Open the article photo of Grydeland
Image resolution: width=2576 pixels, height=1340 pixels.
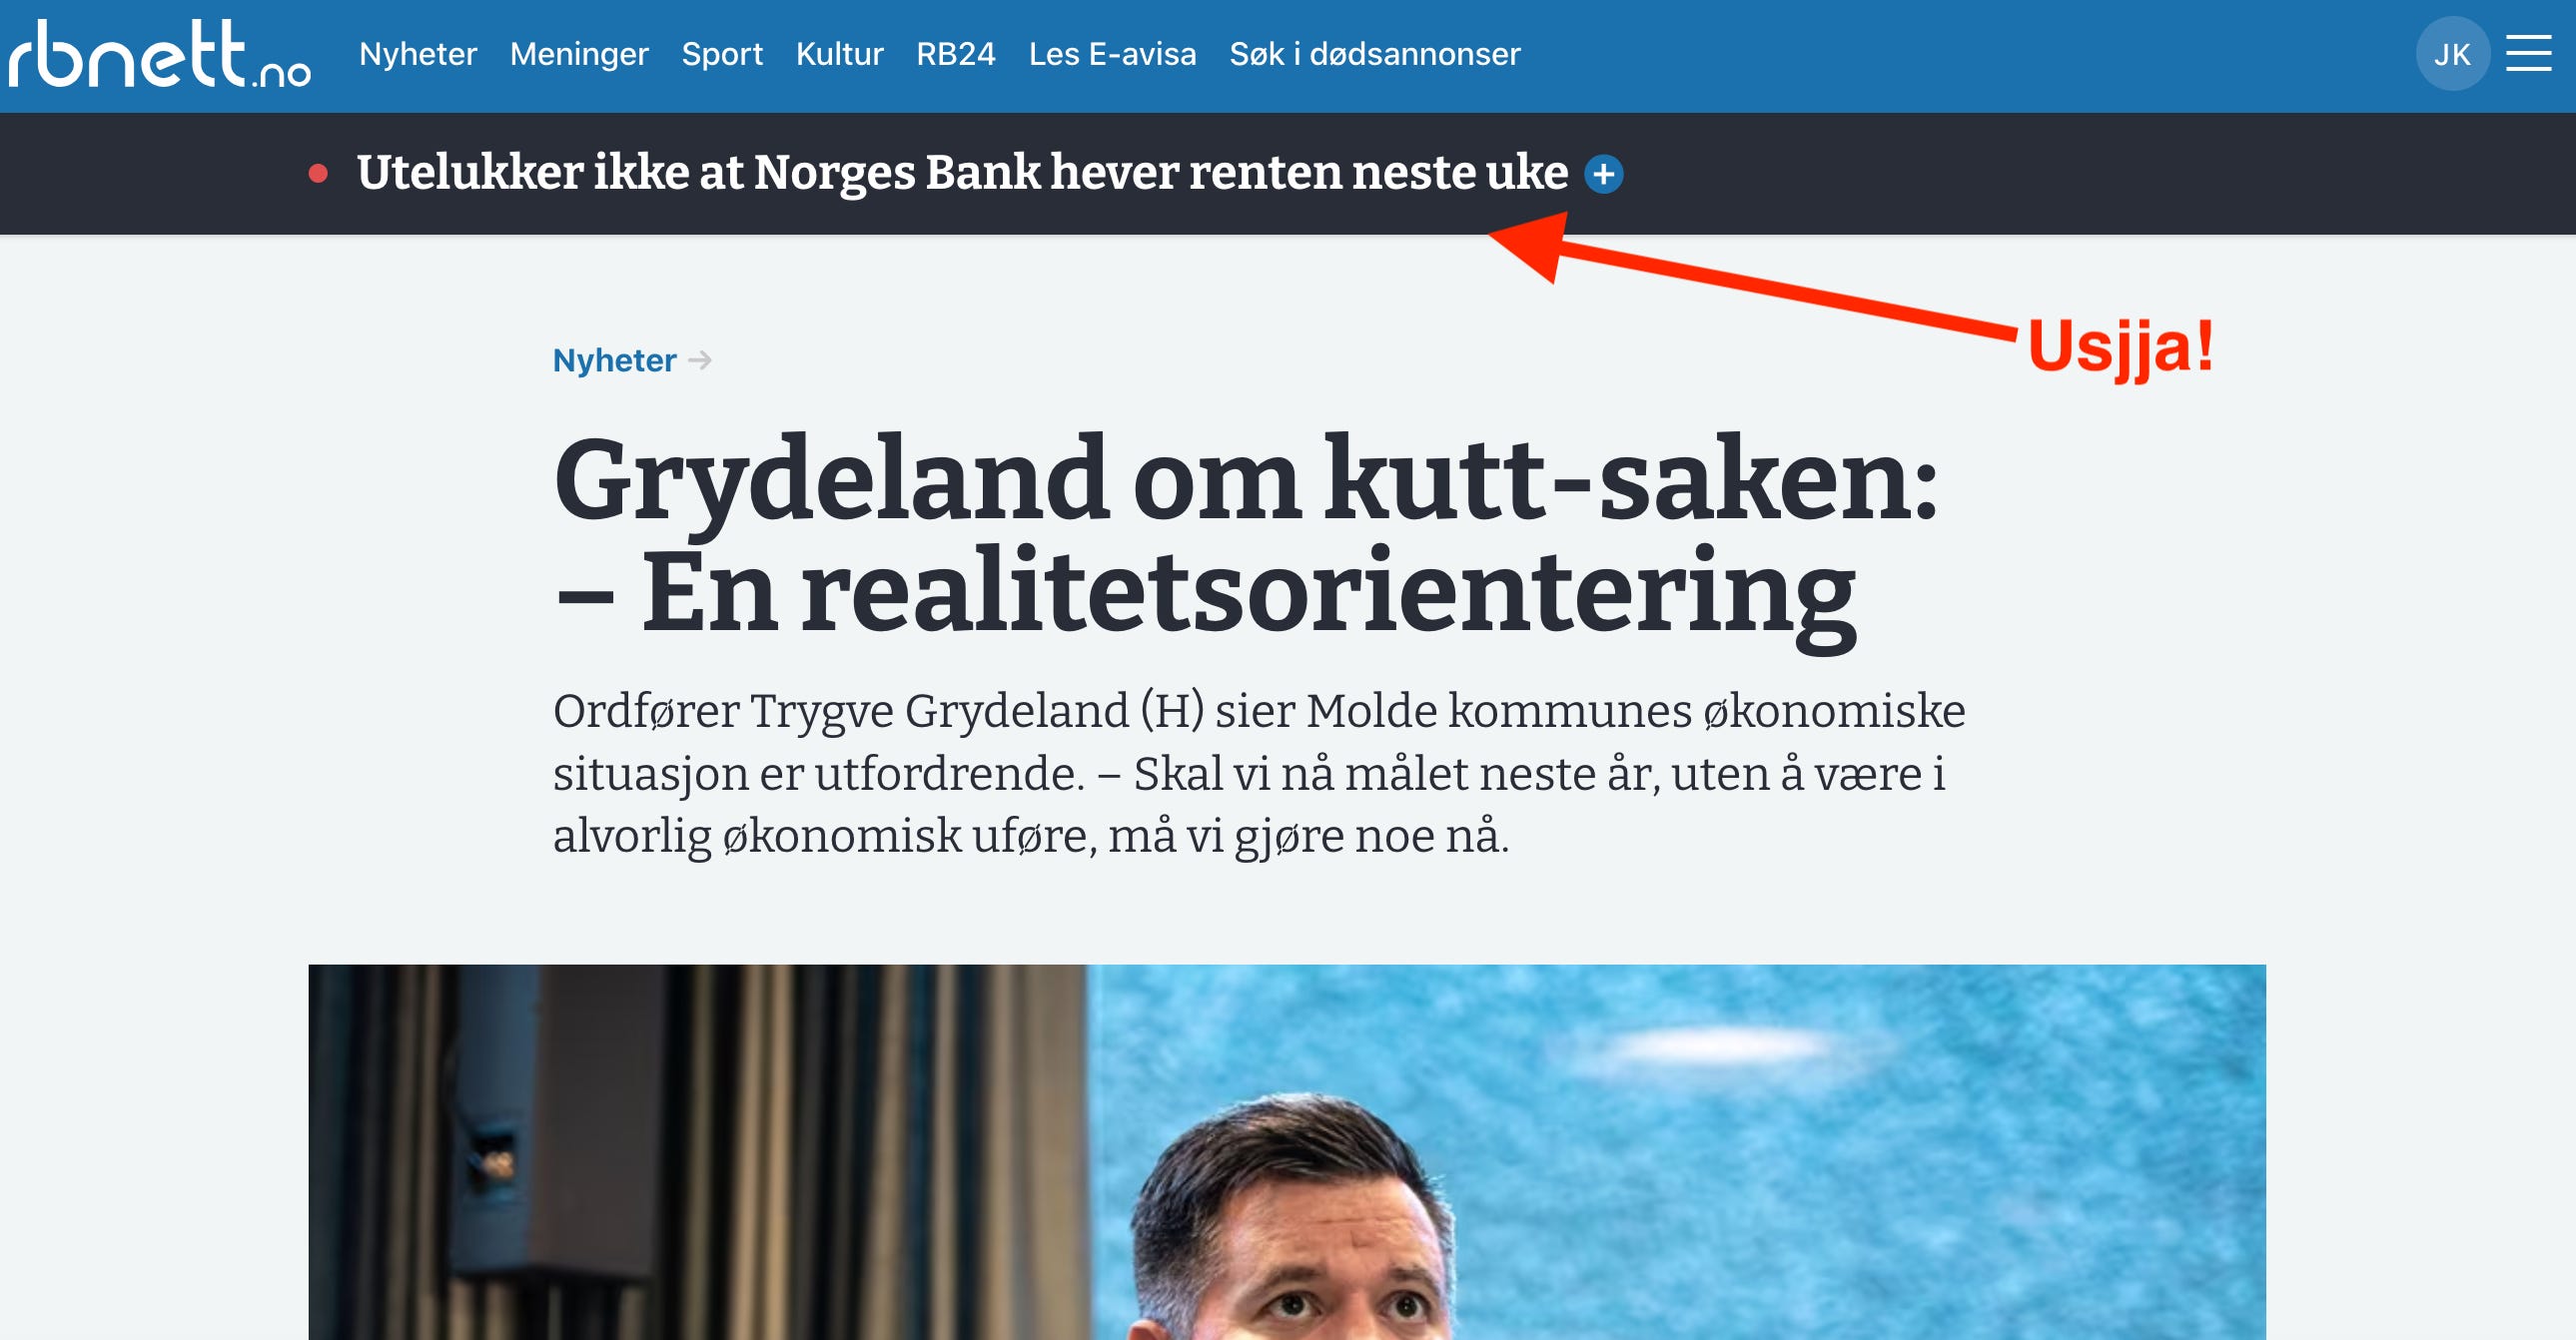point(1287,1152)
